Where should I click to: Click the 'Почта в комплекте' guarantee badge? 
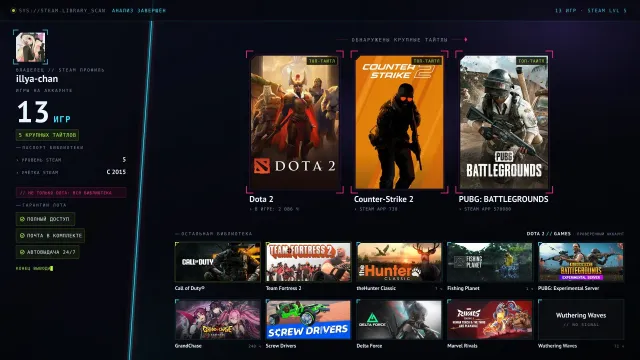pyautogui.click(x=51, y=236)
